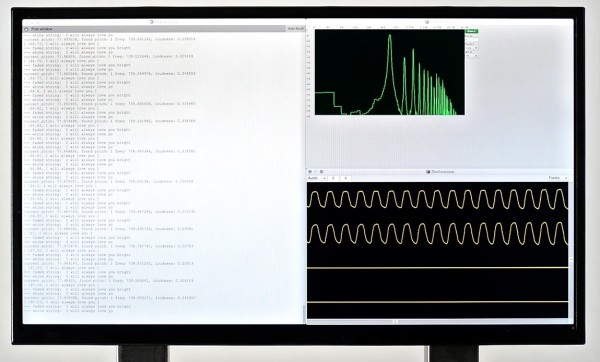Open the dbCut dropdown in frequency analyzer
Viewport: 600px width, 362px height.
472,56
